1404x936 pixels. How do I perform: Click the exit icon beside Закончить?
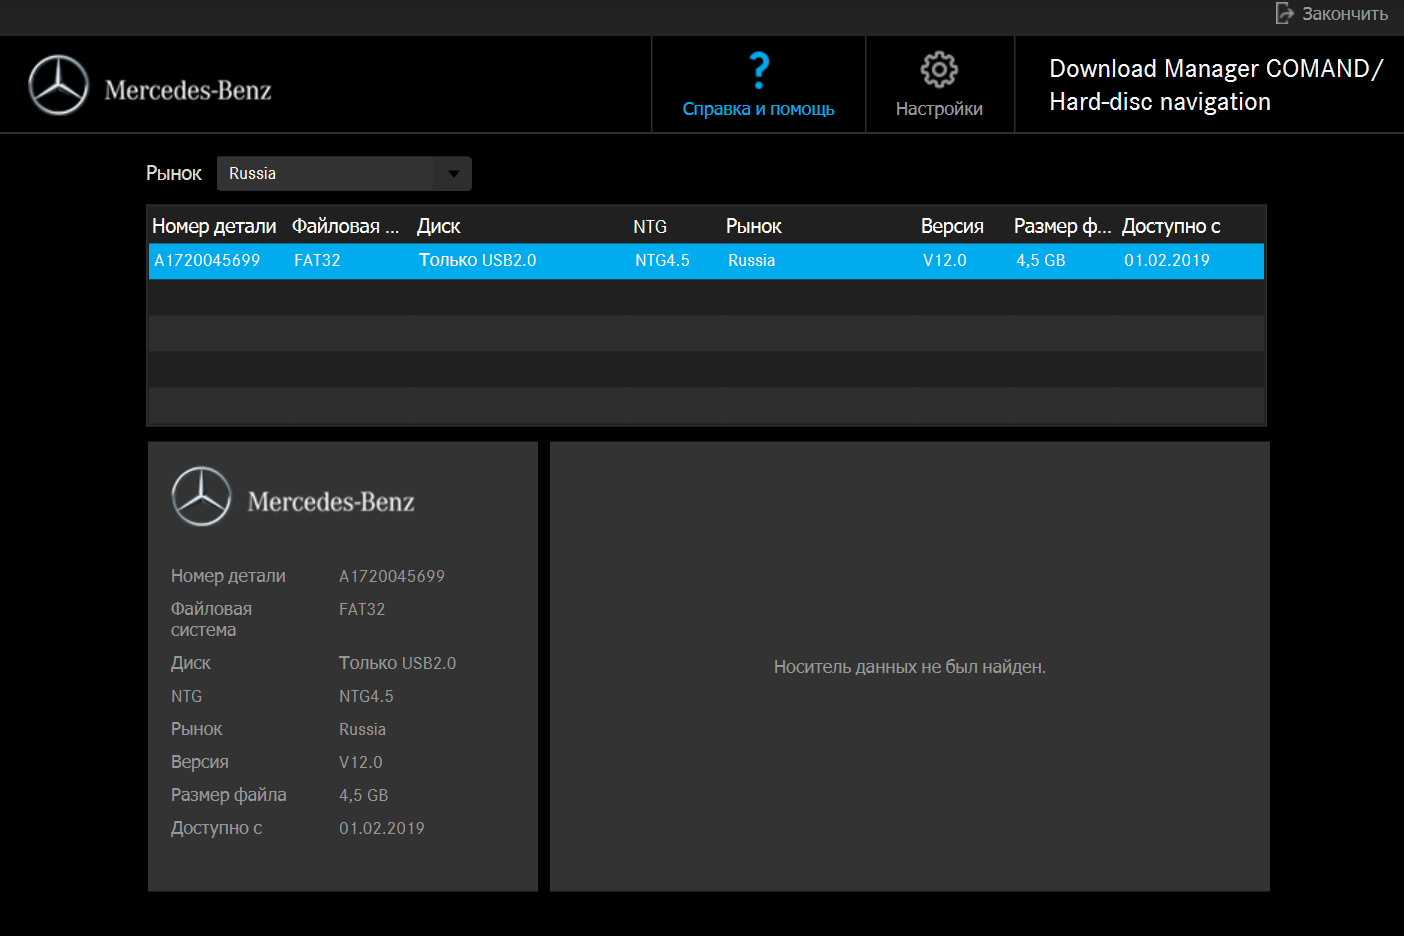pos(1285,13)
